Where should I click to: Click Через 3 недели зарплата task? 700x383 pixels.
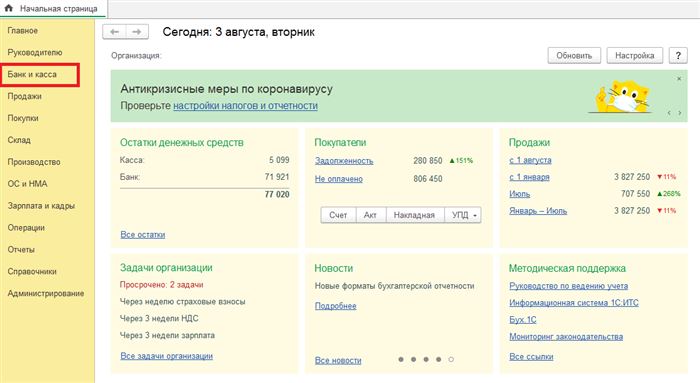[167, 335]
